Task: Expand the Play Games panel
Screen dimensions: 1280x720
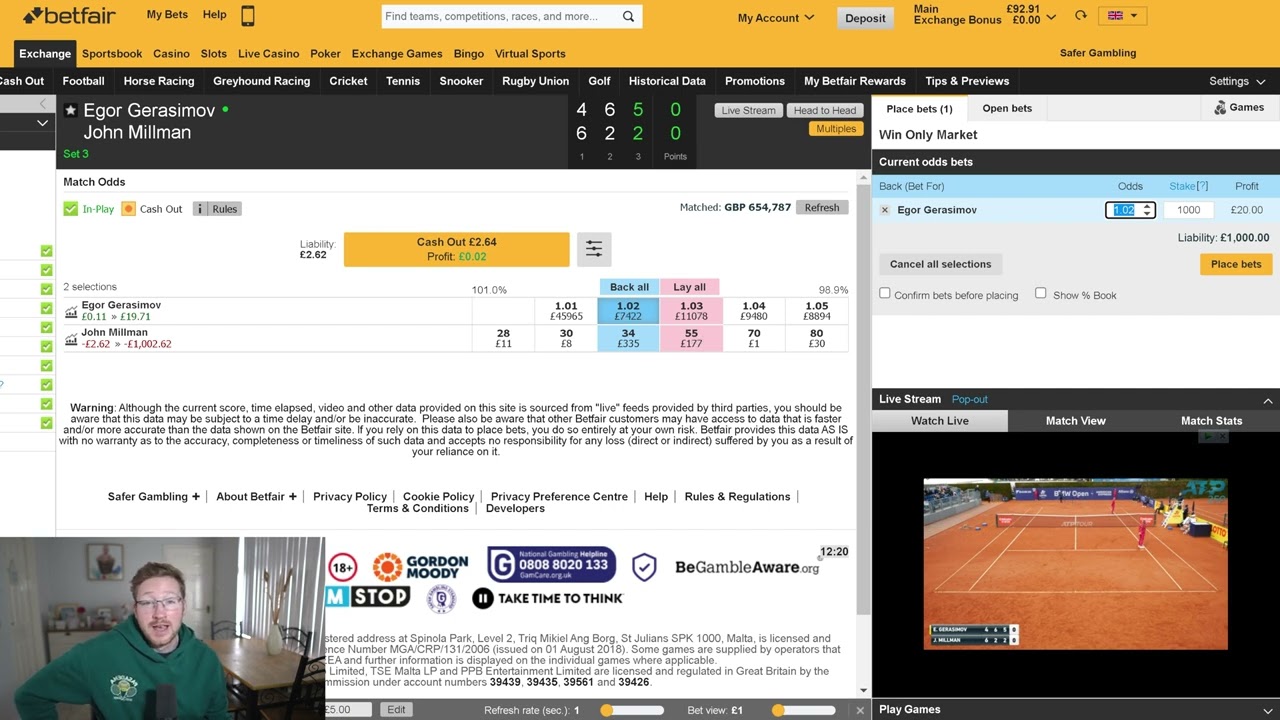Action: [1267, 710]
